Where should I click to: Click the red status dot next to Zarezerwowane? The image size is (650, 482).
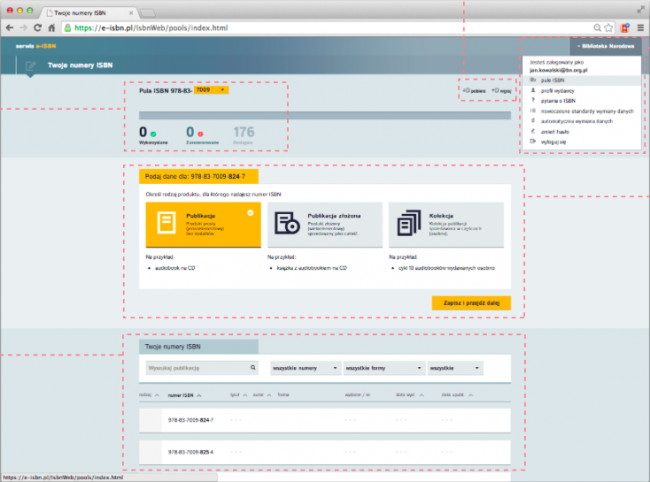(200, 134)
